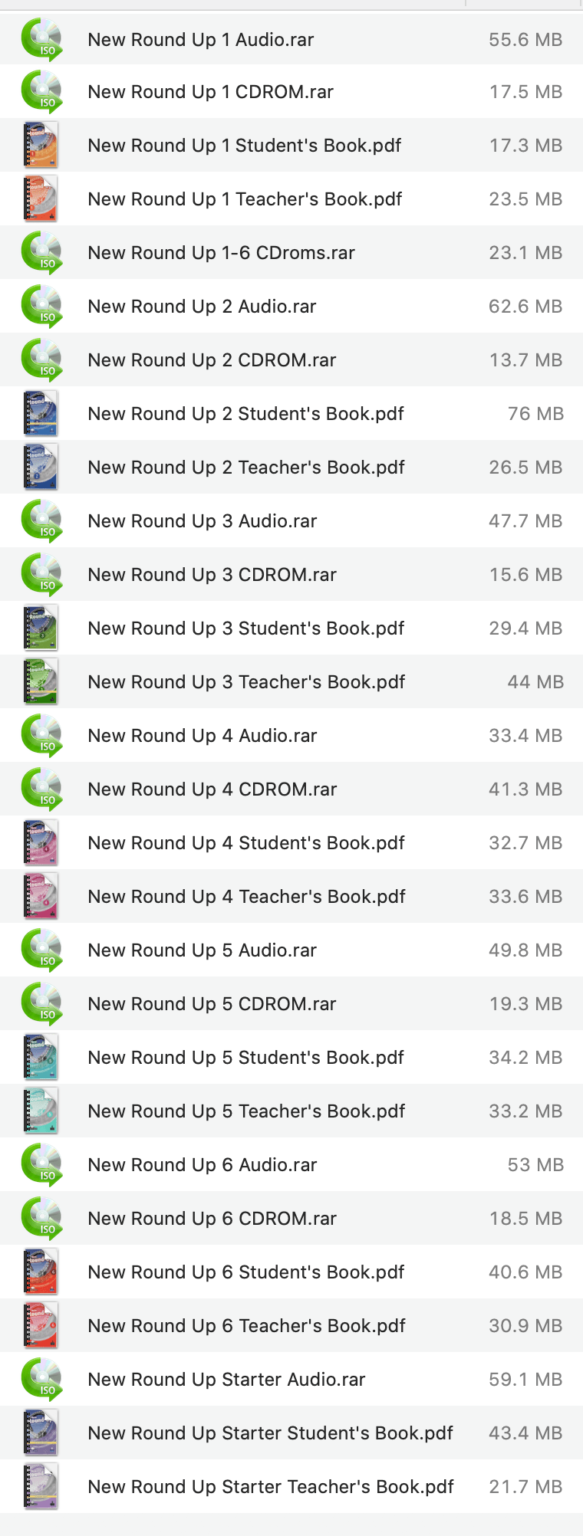Click the PDF book icon for New Round Up 1 Student's Book
Screen dimensions: 583x1536
pyautogui.click(x=38, y=145)
